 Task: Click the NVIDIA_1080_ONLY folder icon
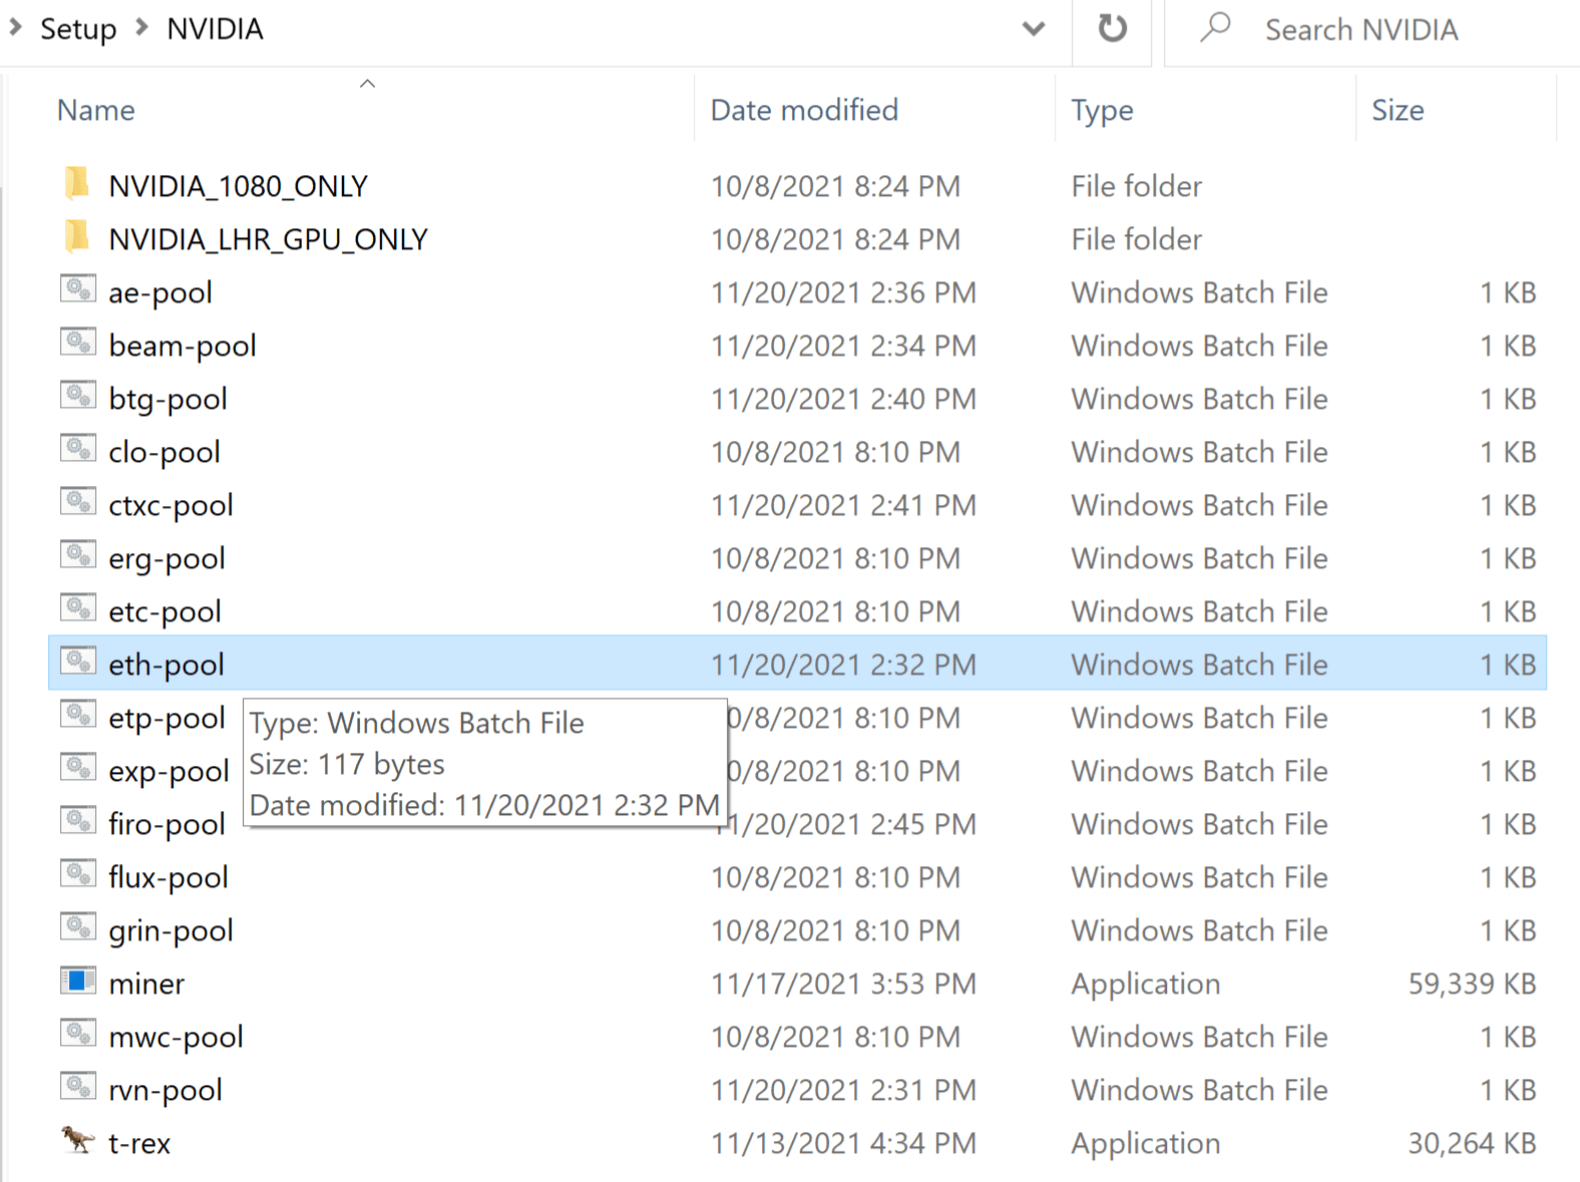pos(77,184)
